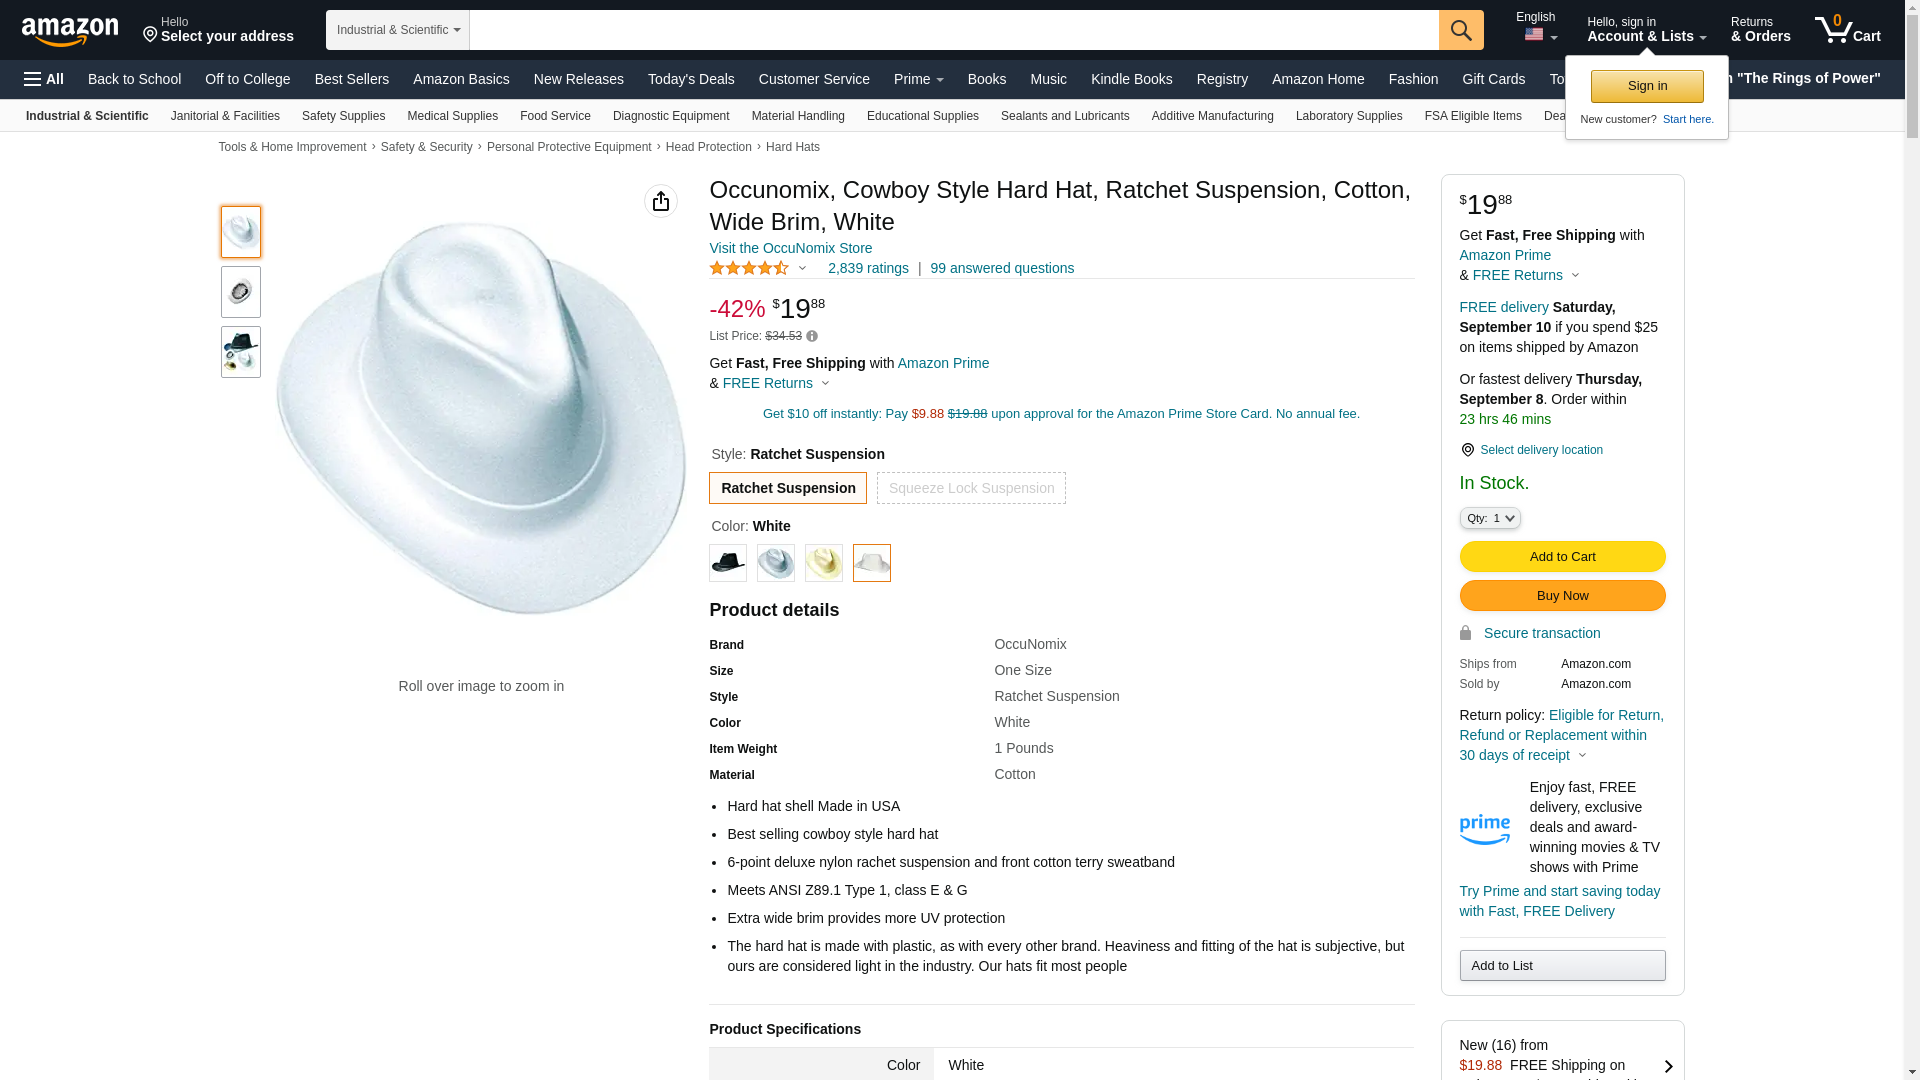Click the Select delivery location pin
The width and height of the screenshot is (1920, 1080).
(x=1467, y=450)
